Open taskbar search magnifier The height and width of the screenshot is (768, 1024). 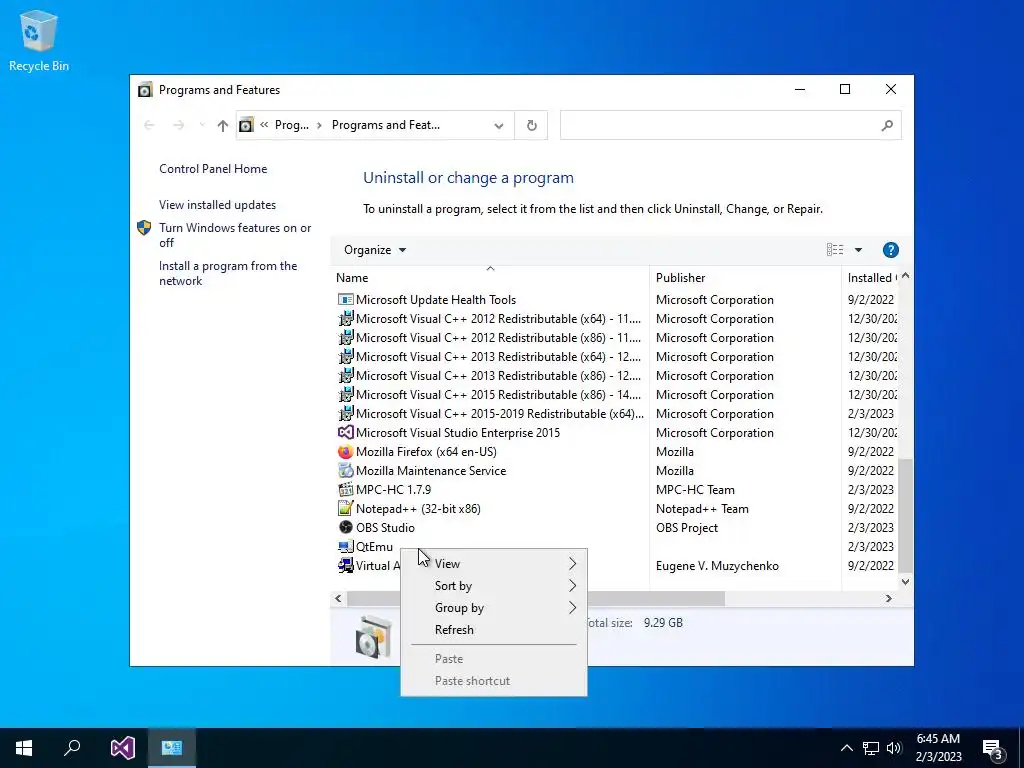[72, 748]
